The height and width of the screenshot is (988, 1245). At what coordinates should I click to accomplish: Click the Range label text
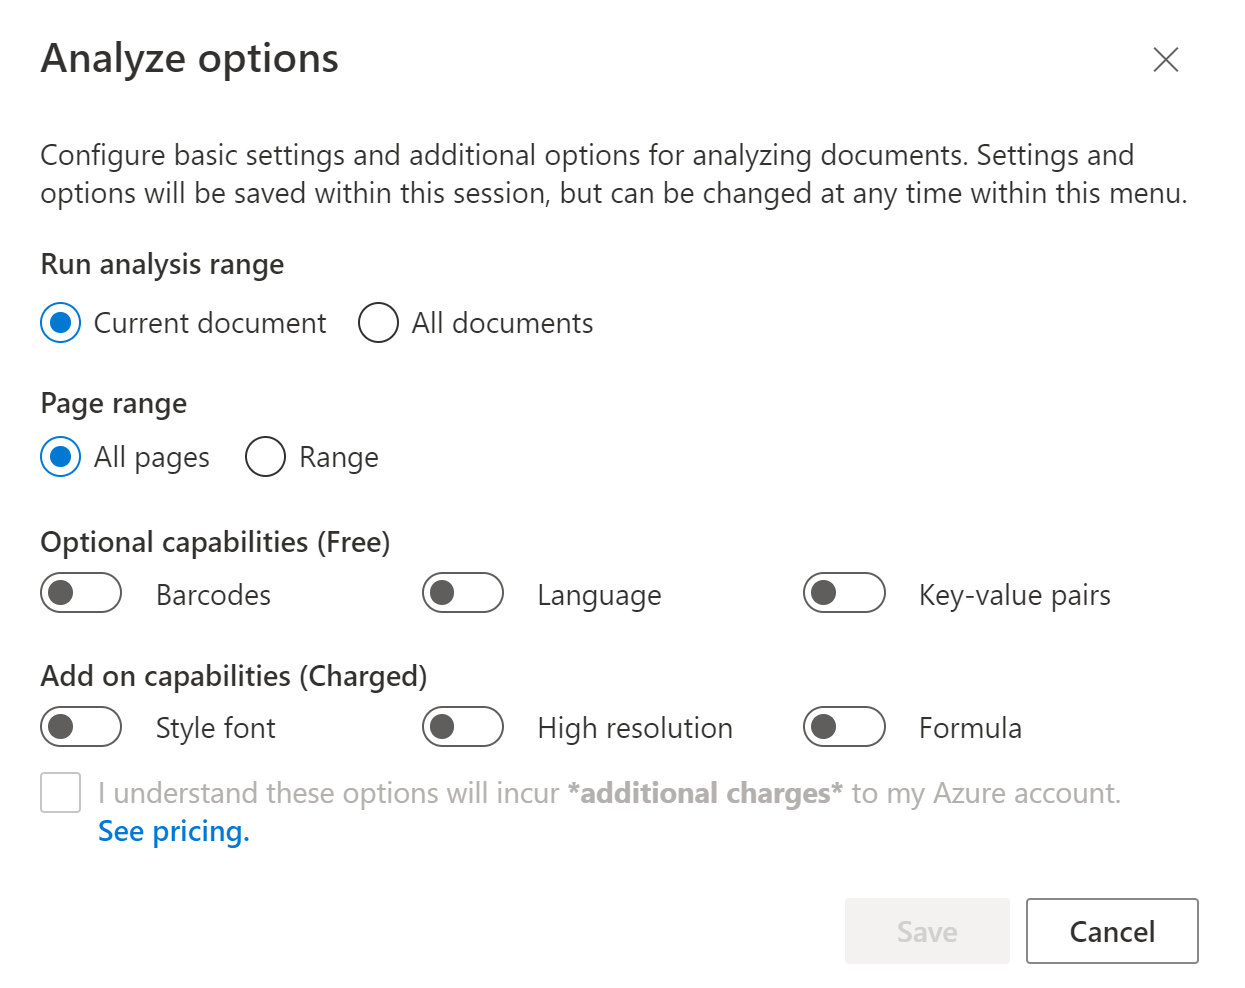338,458
